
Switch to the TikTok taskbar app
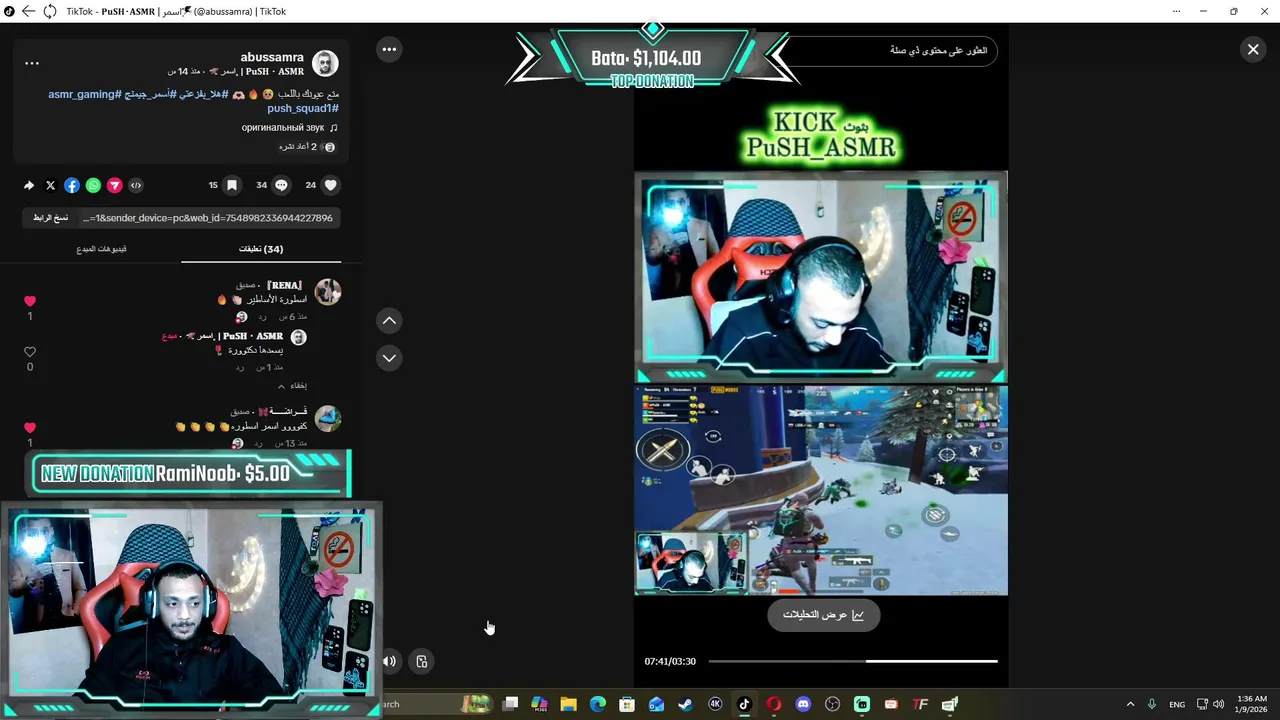pyautogui.click(x=744, y=704)
